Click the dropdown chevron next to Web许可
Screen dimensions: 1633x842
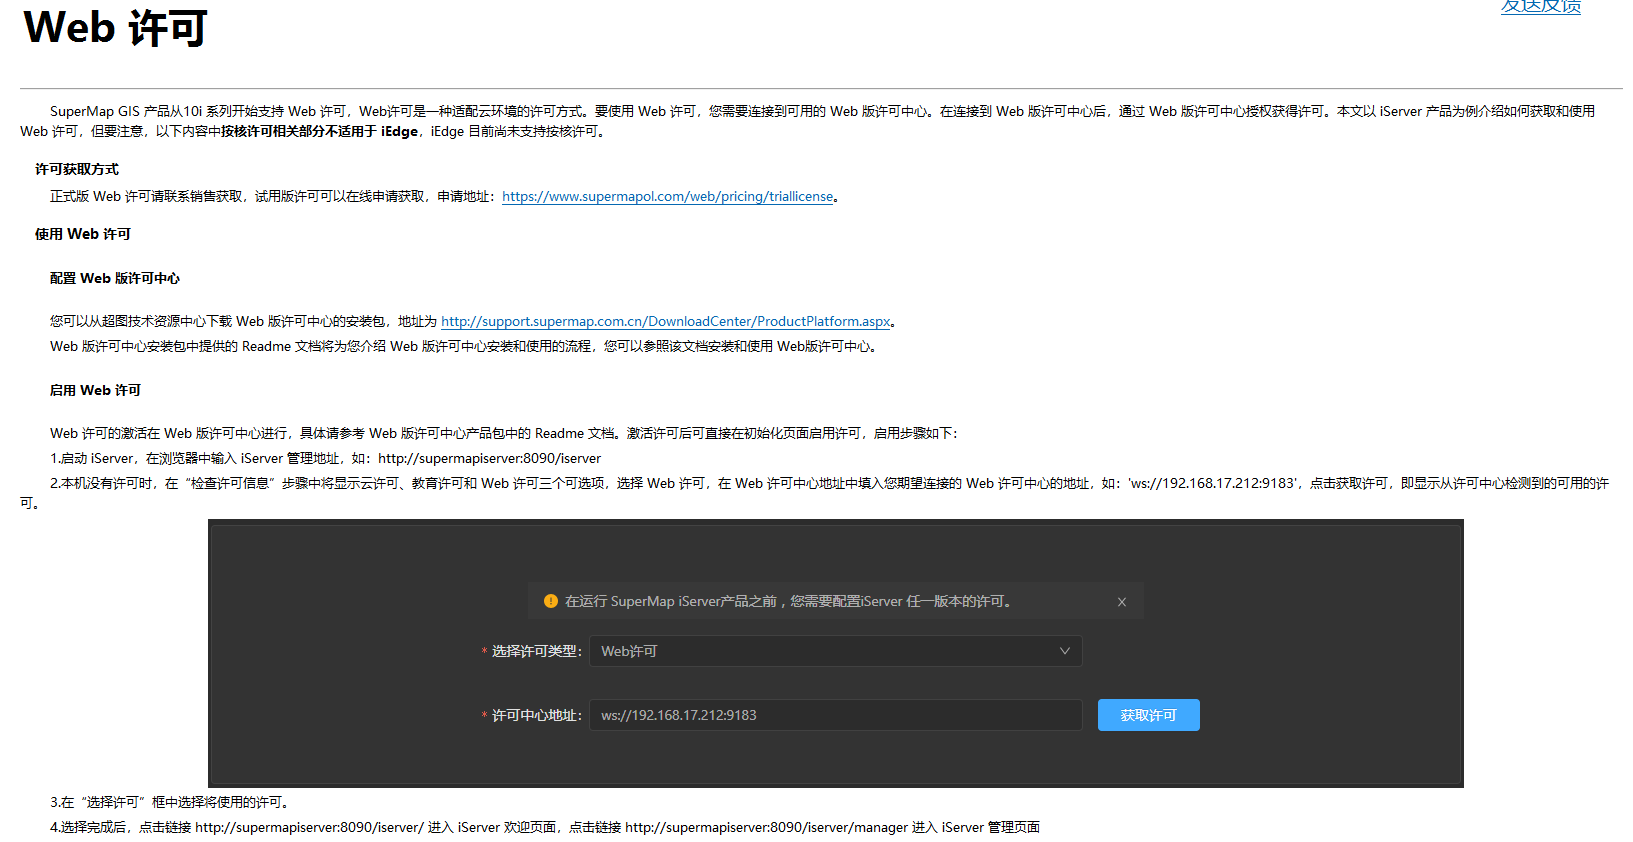(x=1064, y=651)
